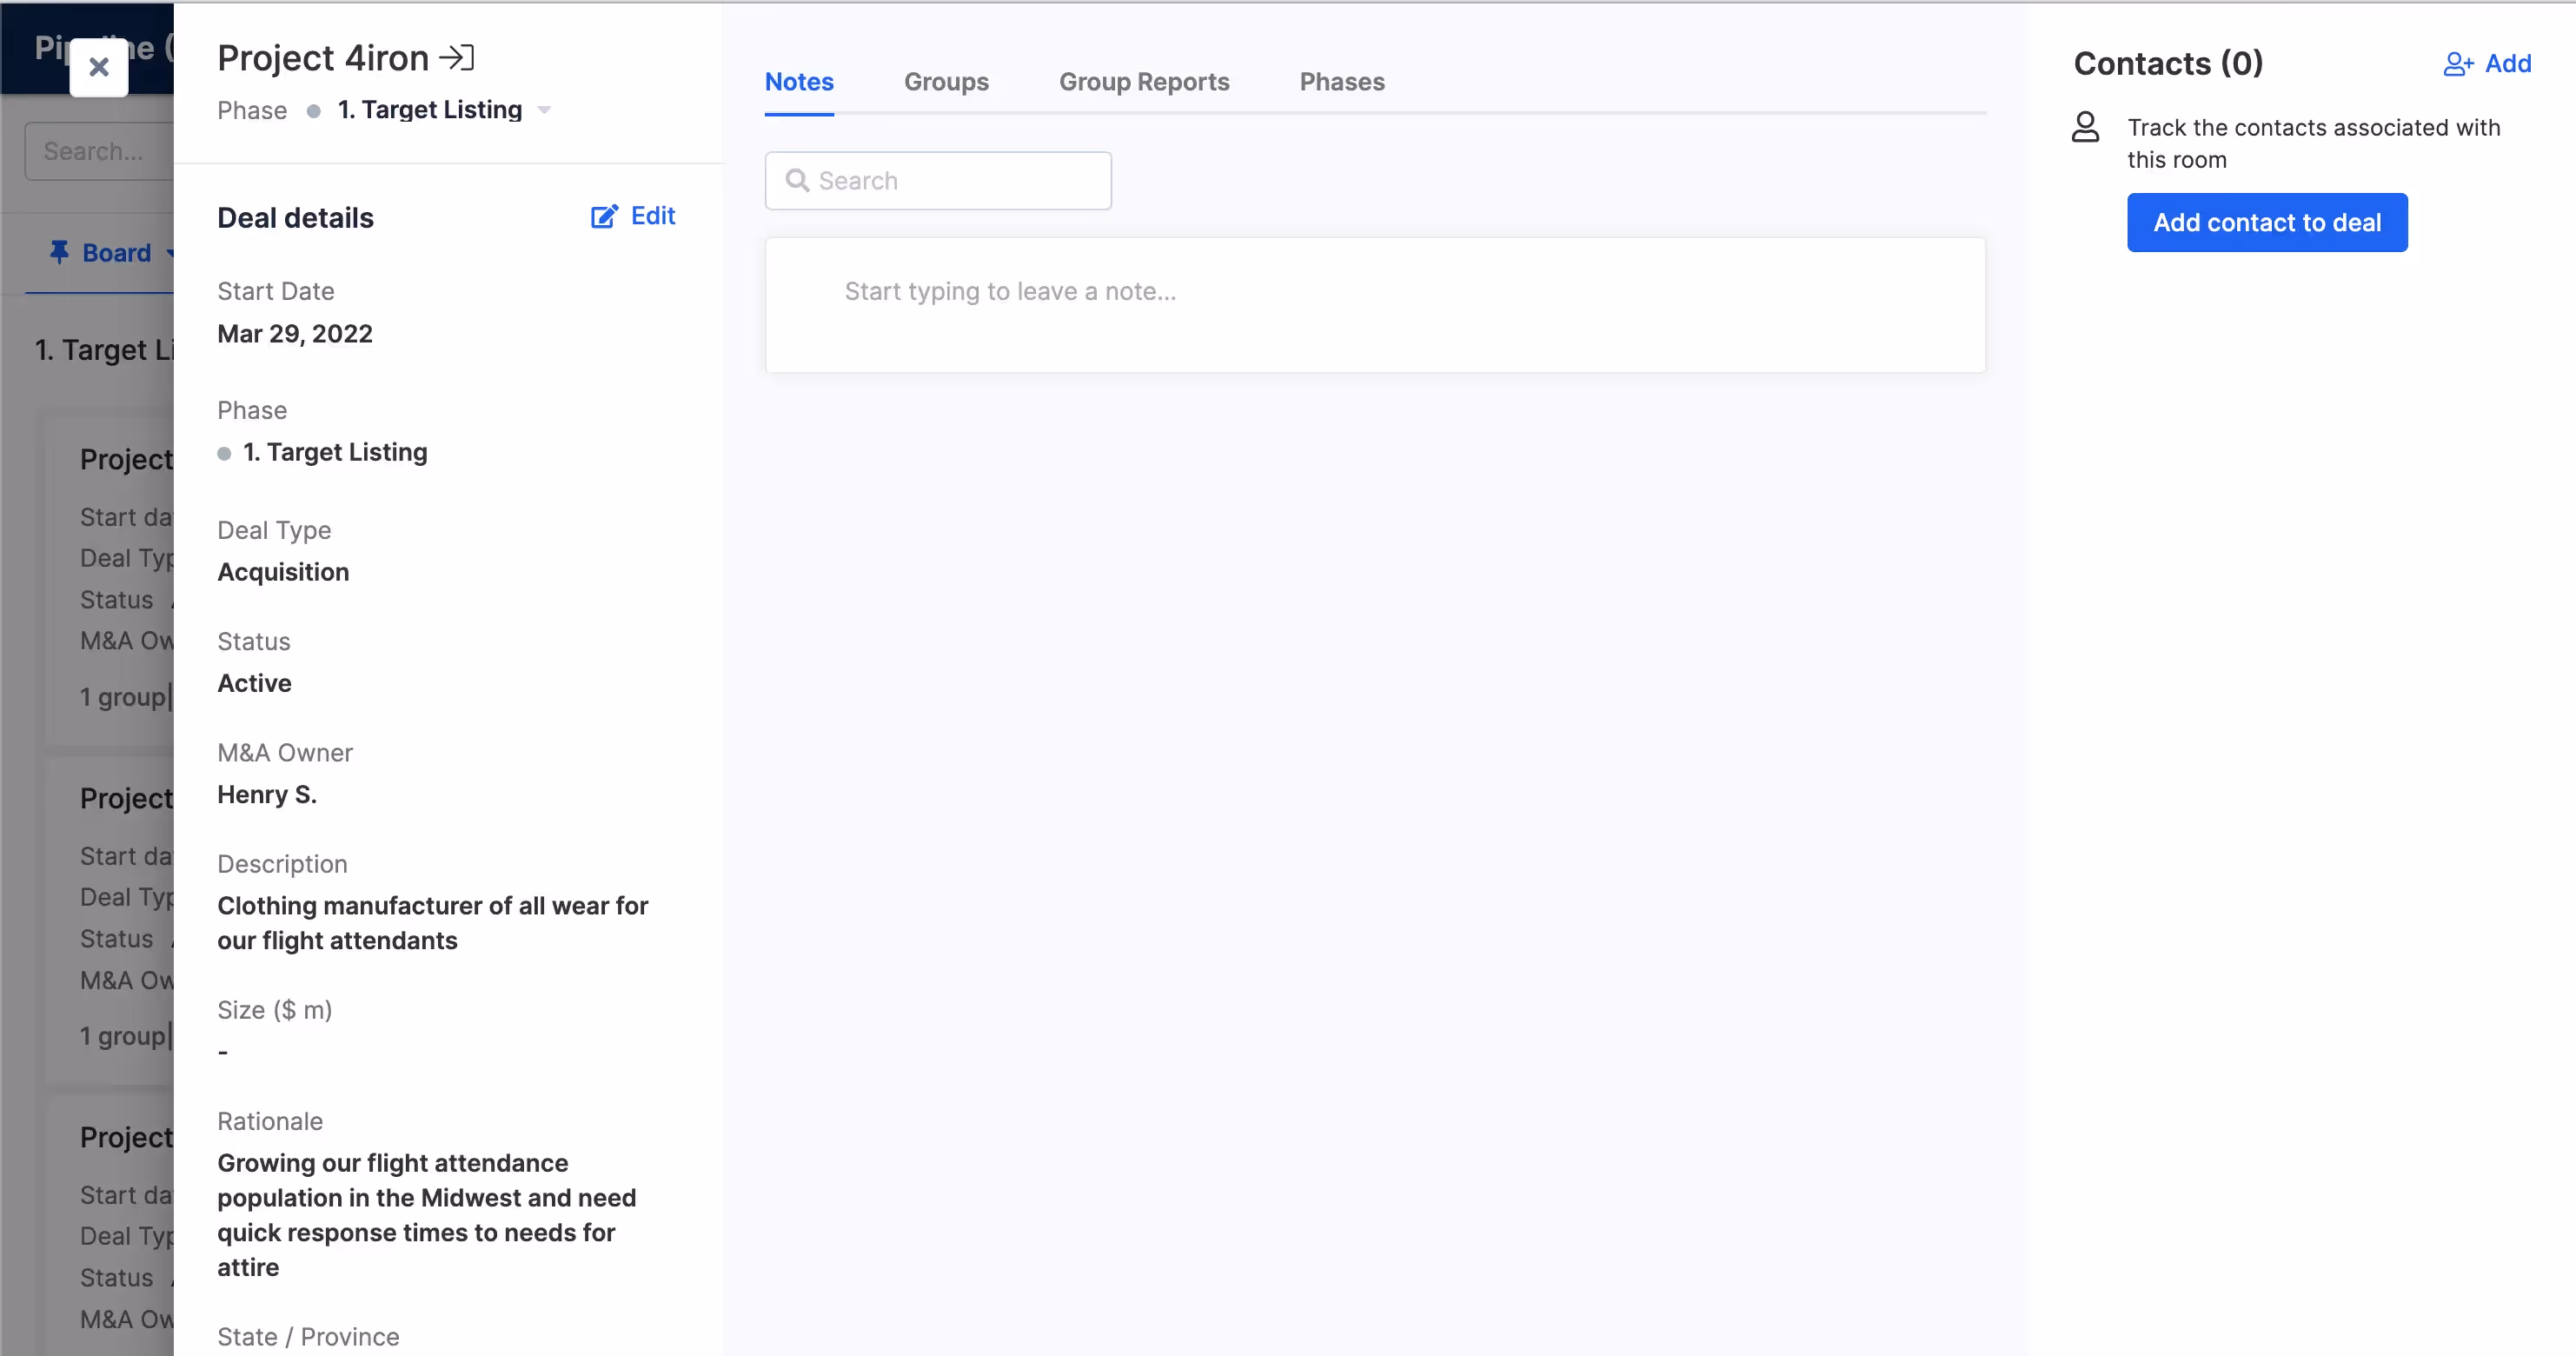Open the 1. Target Listing phase selector
The height and width of the screenshot is (1356, 2576).
click(x=430, y=110)
